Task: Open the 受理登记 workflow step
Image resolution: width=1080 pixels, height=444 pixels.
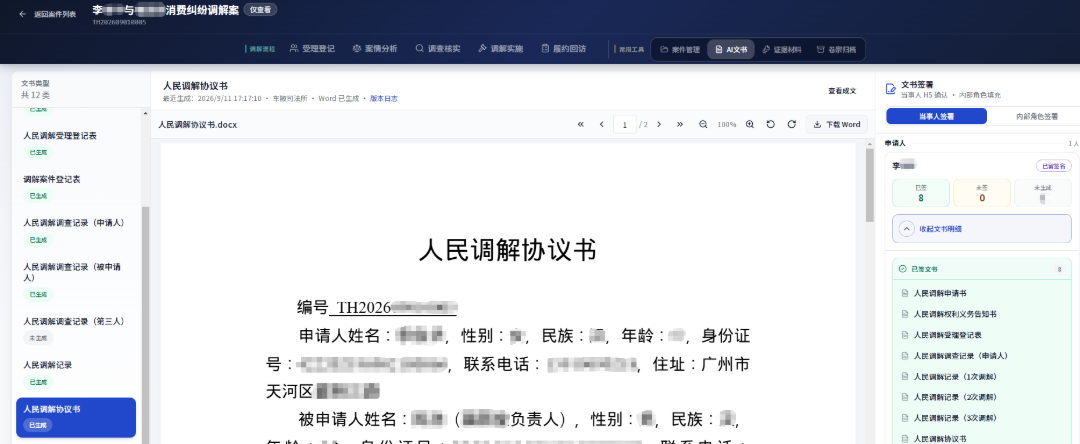Action: [312, 49]
